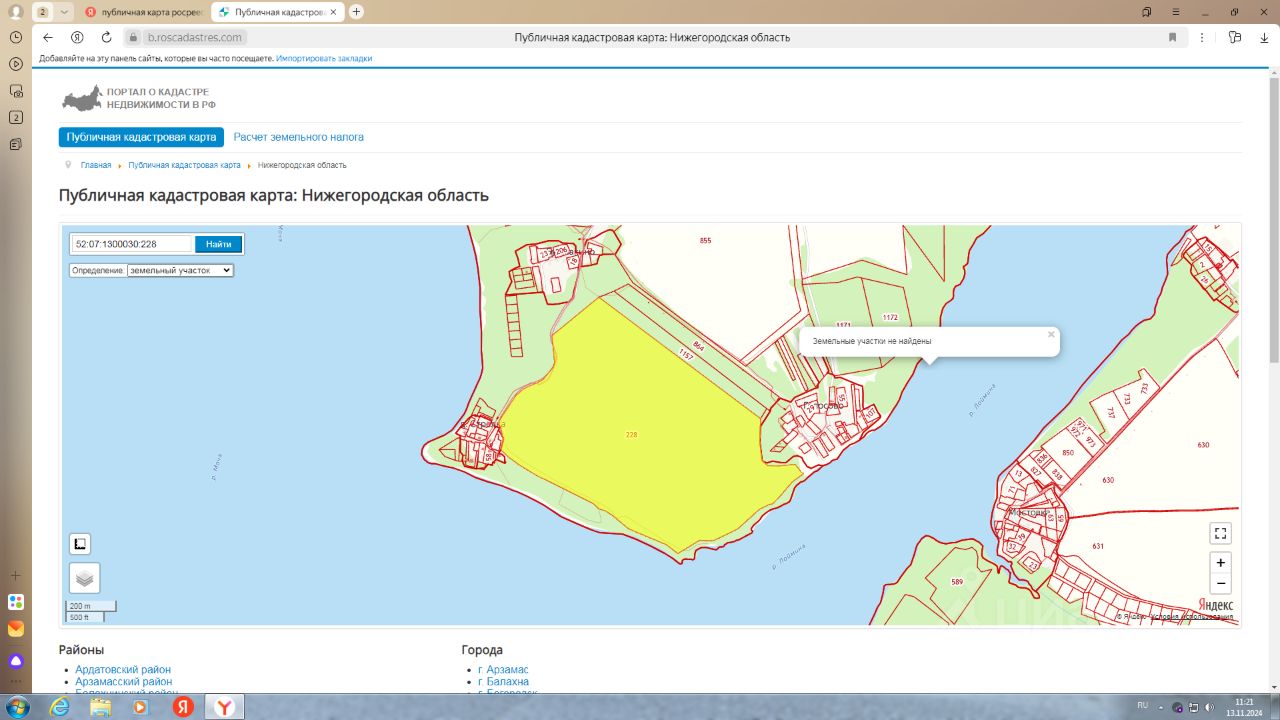This screenshot has height=720, width=1280.
Task: Open the colorful apps sidebar icon
Action: (16, 602)
